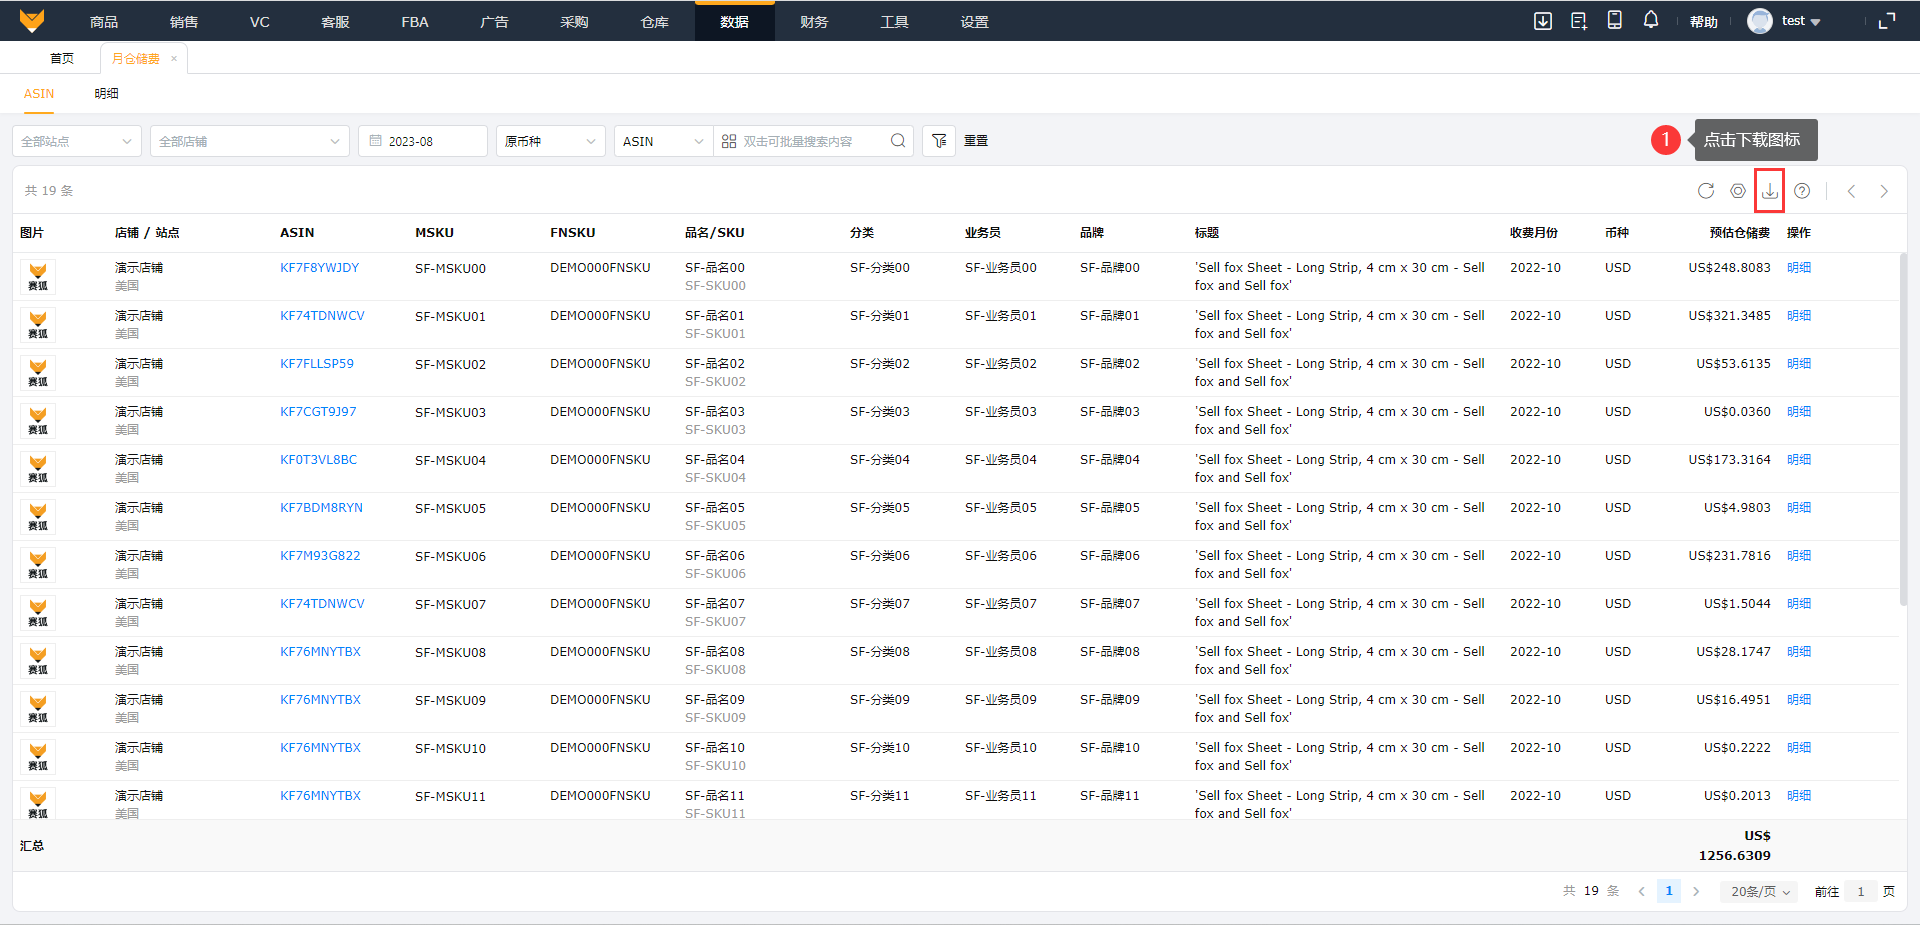Click the search magnifier icon
Viewport: 1920px width, 925px height.
898,141
